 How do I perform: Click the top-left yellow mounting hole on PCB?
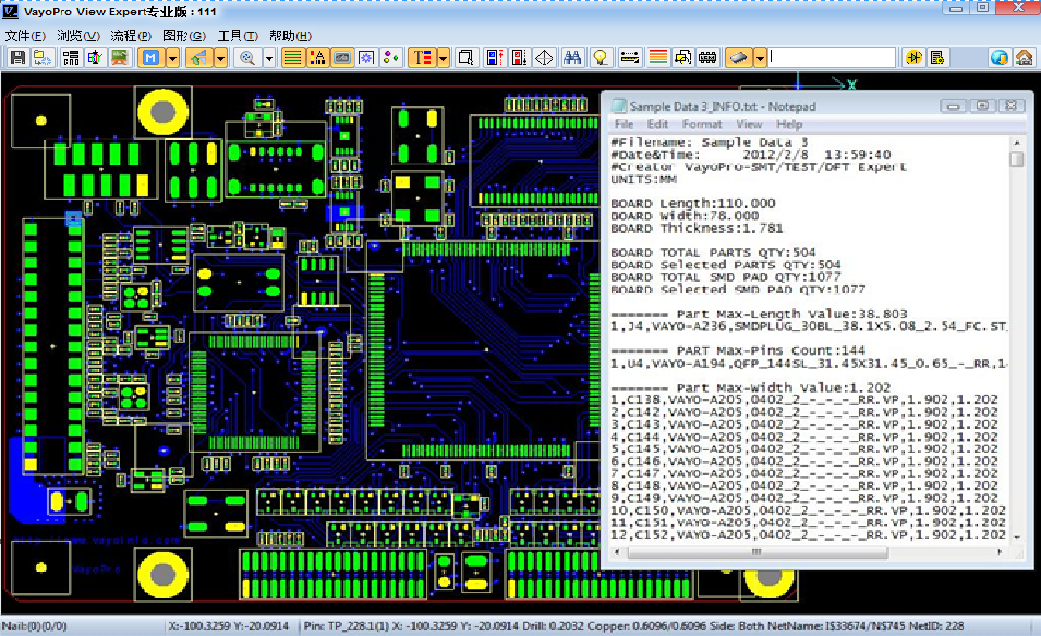163,112
